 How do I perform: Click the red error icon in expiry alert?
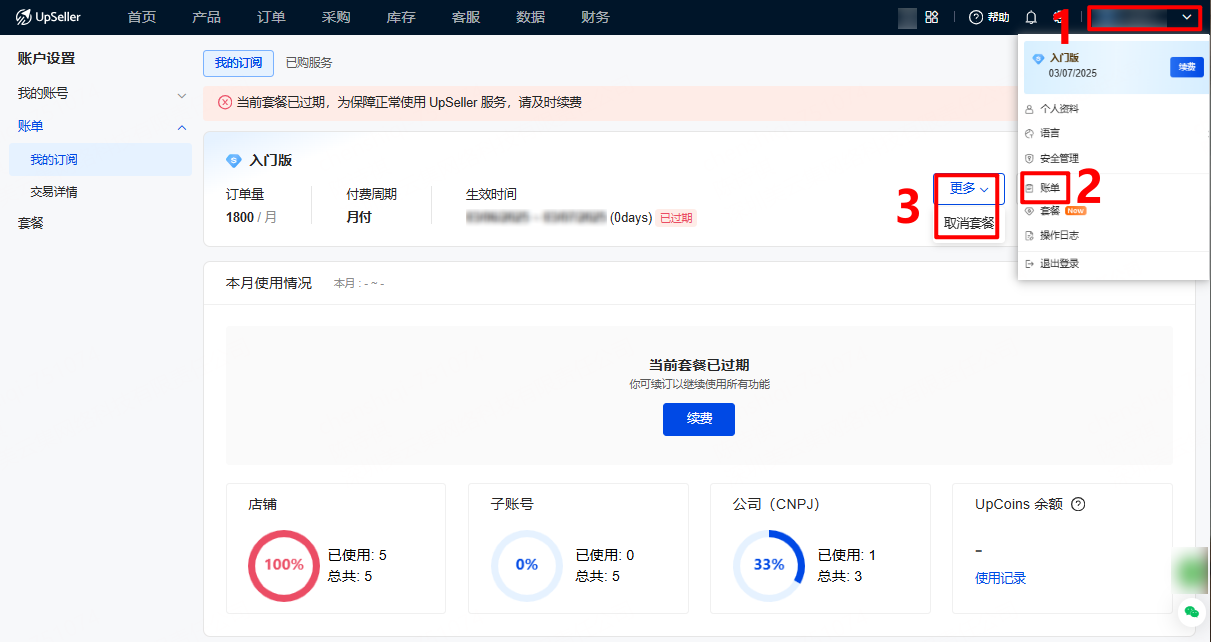[x=225, y=102]
